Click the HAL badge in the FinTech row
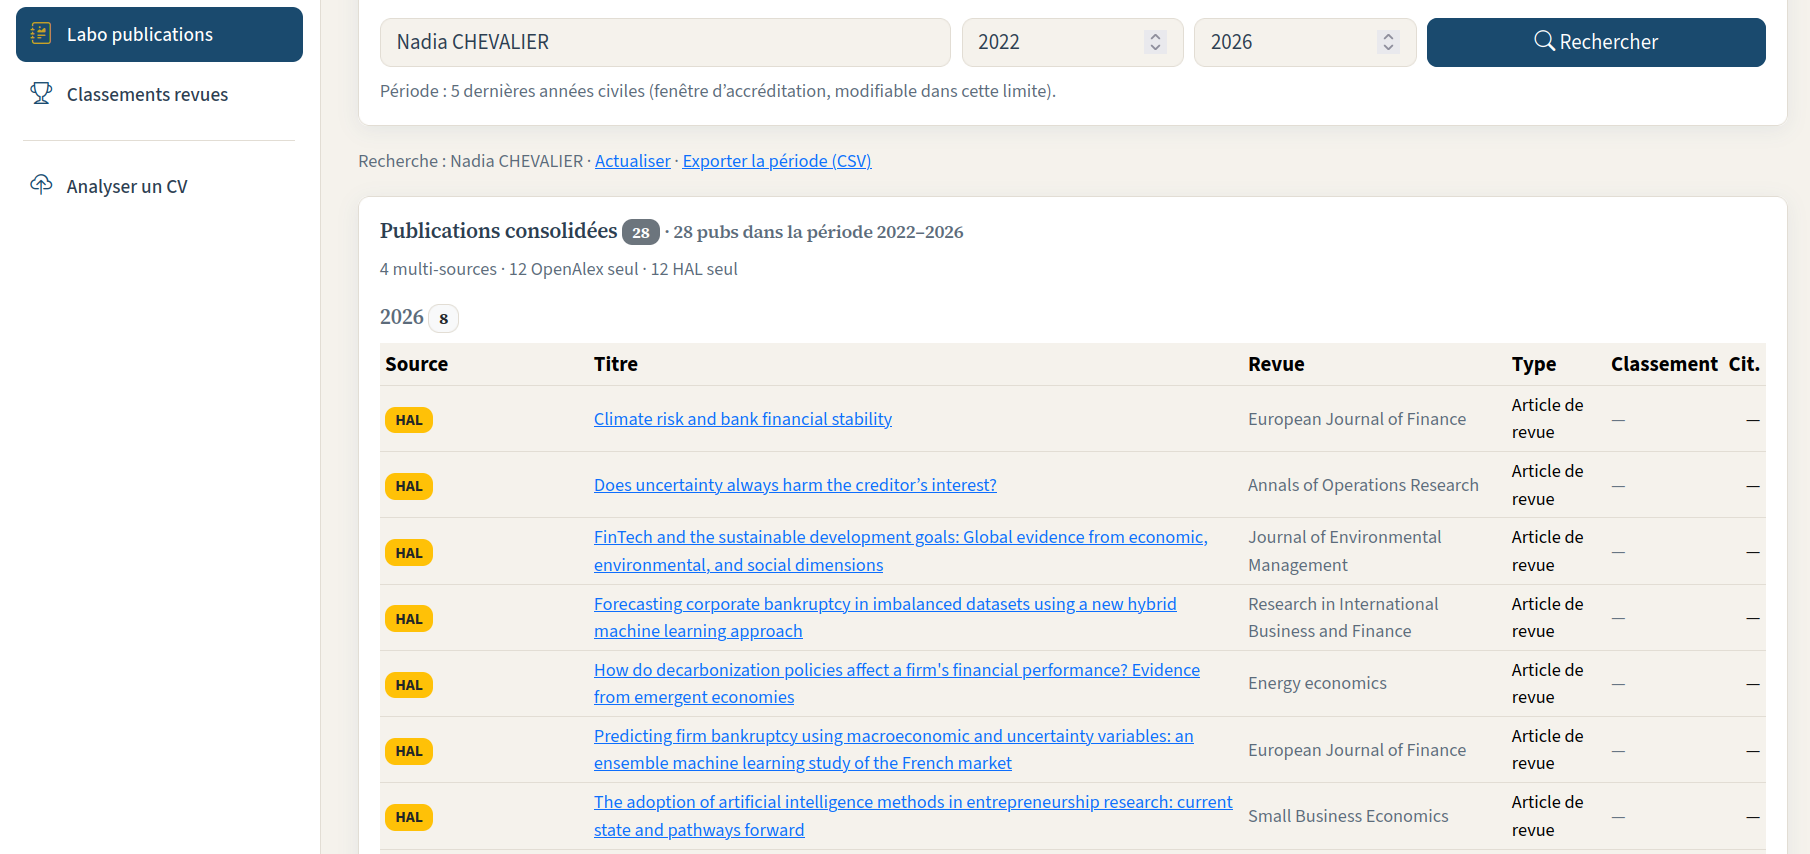 pyautogui.click(x=409, y=553)
